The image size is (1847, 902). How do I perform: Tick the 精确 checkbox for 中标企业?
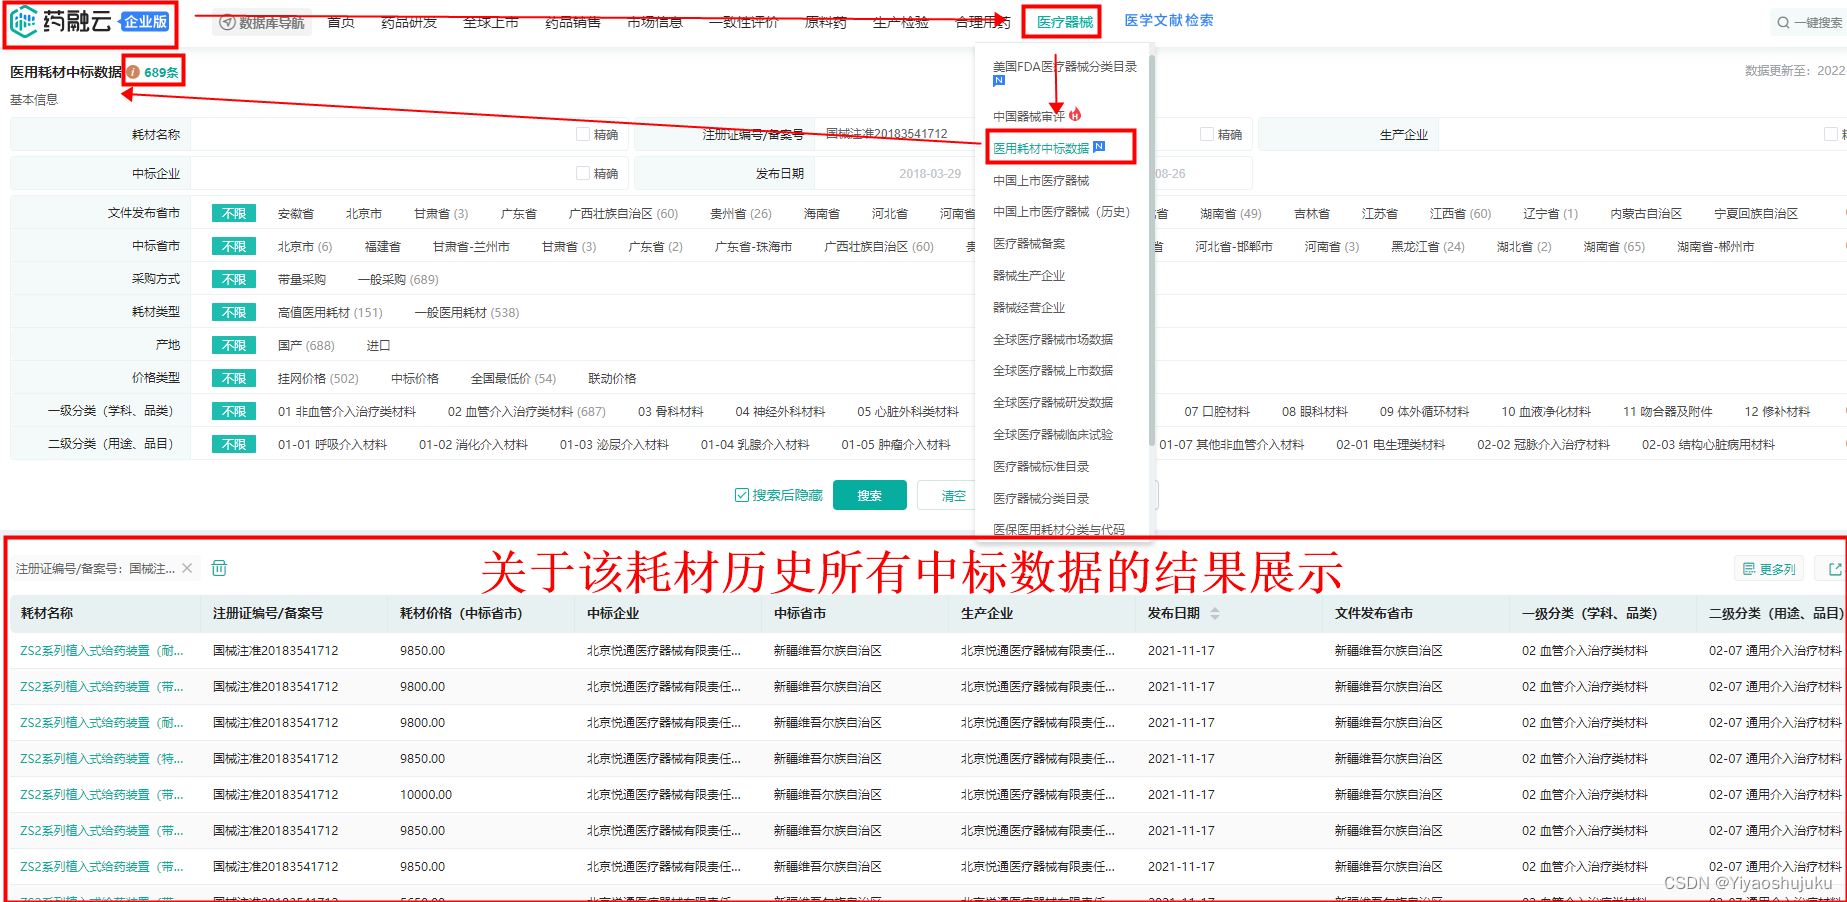pyautogui.click(x=583, y=173)
